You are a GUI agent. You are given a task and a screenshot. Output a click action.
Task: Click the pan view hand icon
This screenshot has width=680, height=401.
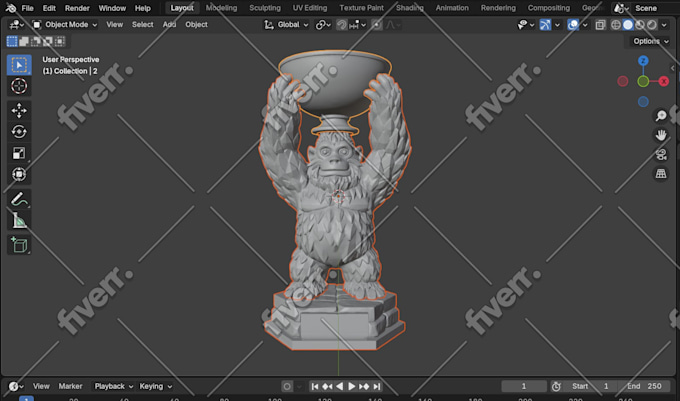pos(661,135)
